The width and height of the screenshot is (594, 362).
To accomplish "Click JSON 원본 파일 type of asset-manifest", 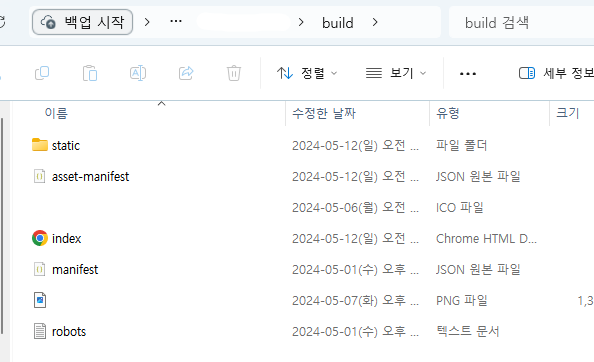I will [478, 177].
